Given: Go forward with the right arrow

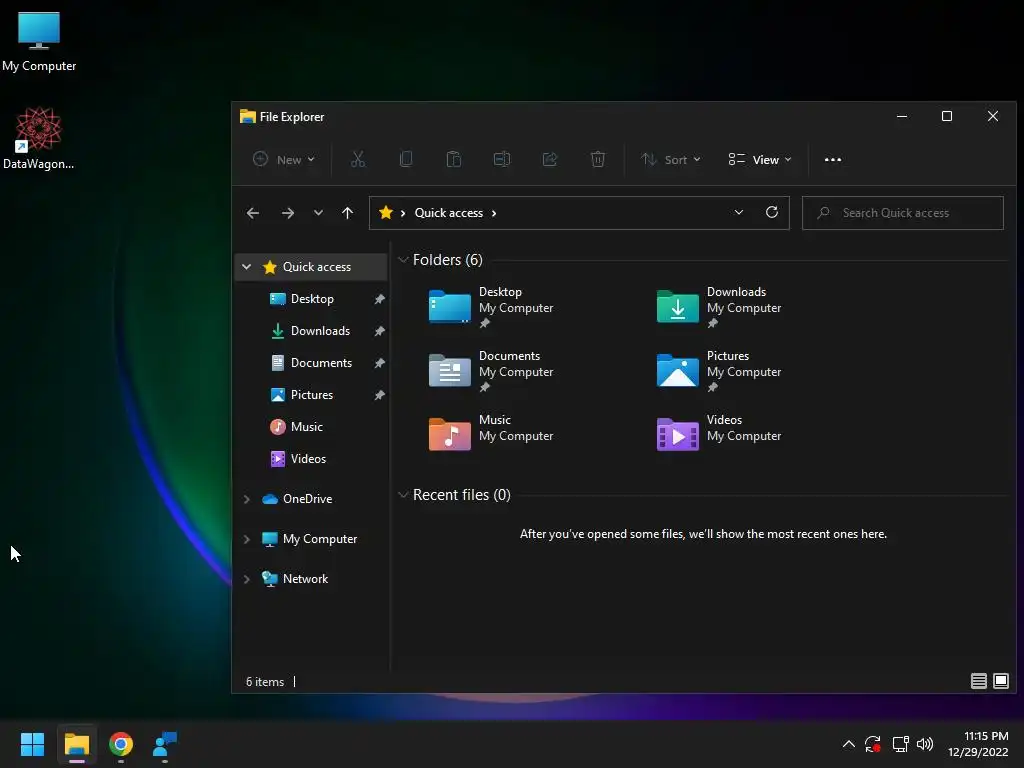Looking at the screenshot, I should (x=288, y=213).
